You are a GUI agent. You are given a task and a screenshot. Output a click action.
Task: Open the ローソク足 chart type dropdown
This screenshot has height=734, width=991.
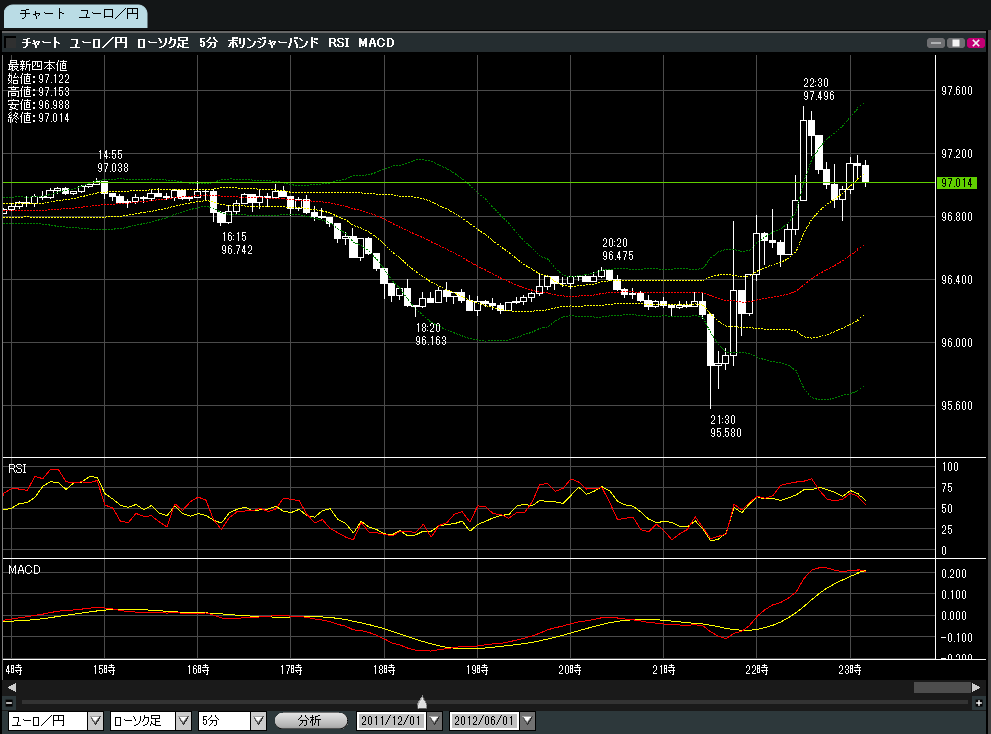(184, 720)
